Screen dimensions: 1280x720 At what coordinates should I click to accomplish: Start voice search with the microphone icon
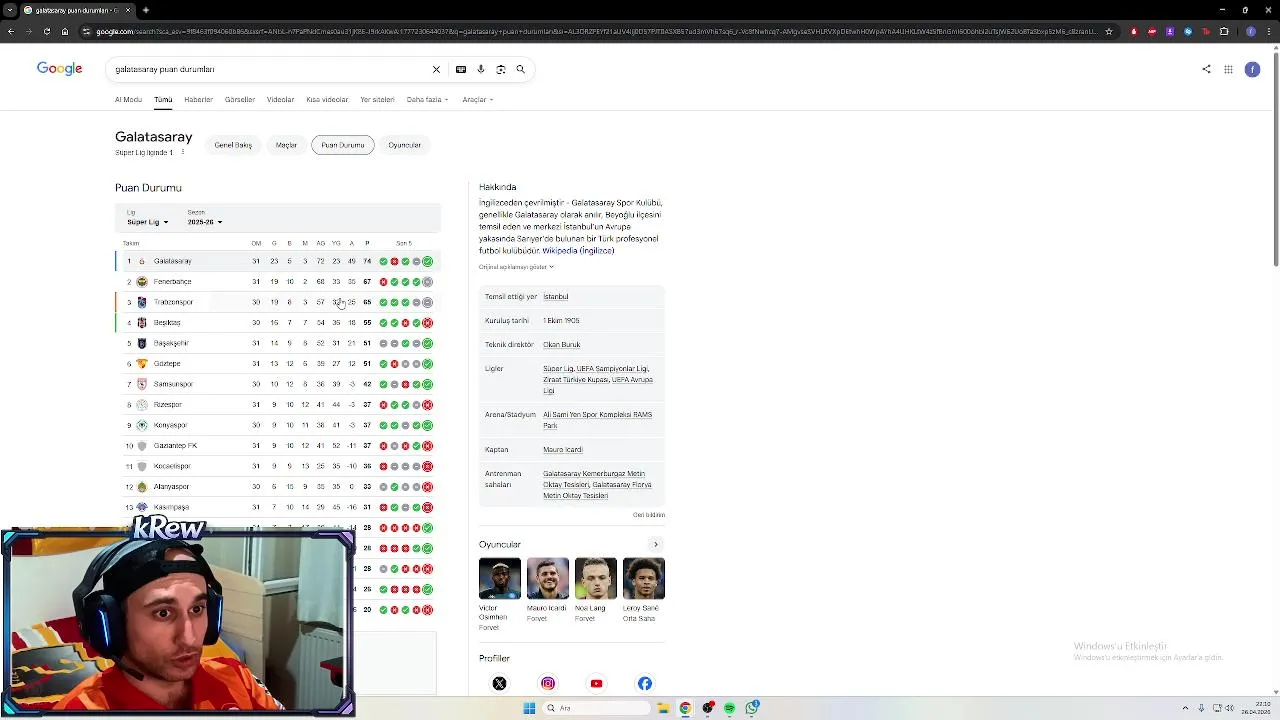pyautogui.click(x=481, y=69)
